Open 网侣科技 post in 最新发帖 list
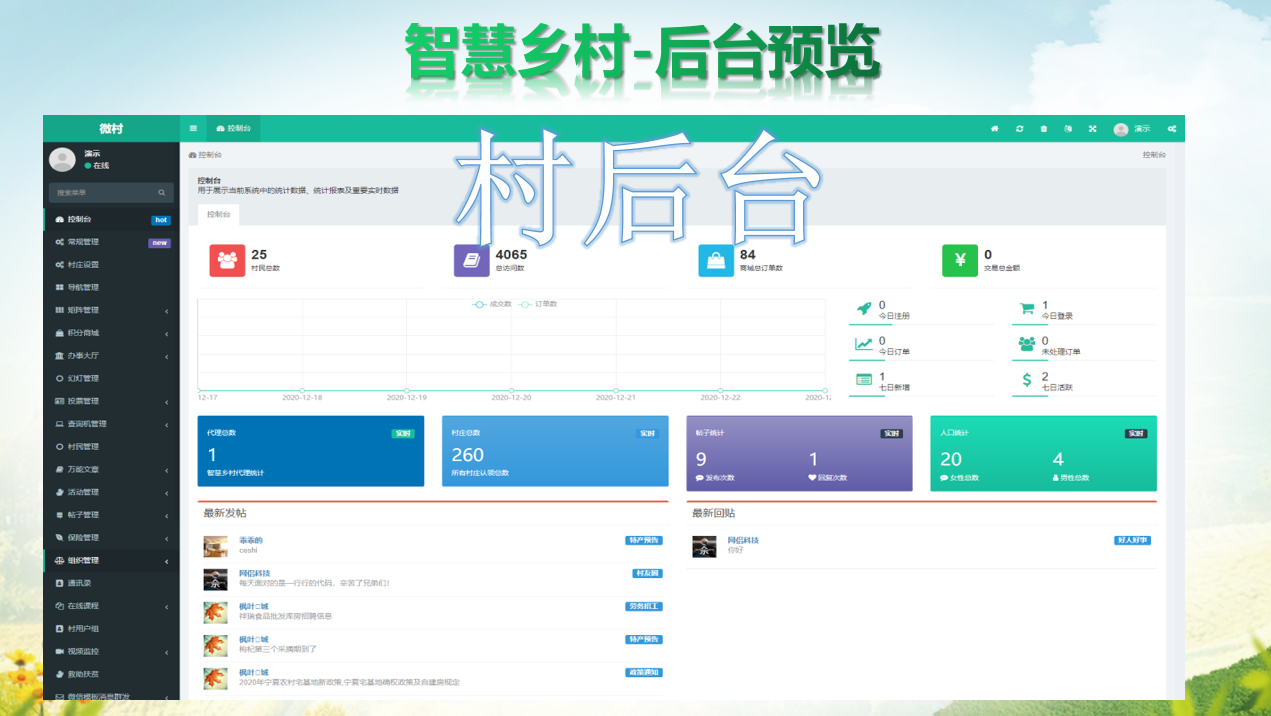This screenshot has height=716, width=1271. tap(254, 573)
